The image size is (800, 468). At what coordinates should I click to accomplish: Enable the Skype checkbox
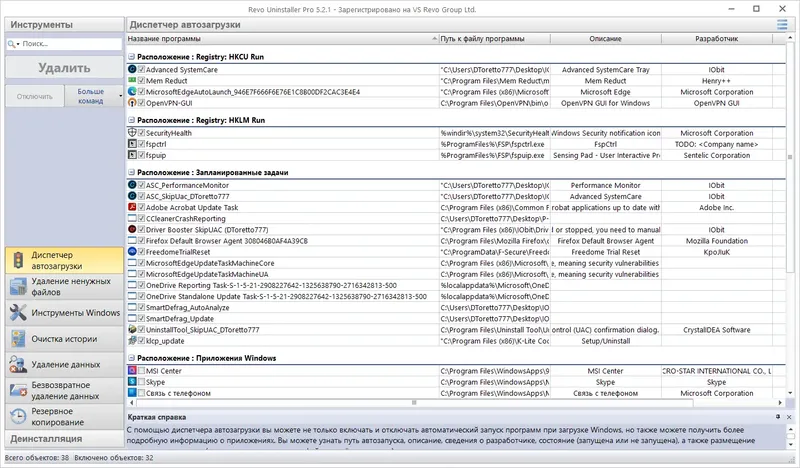141,382
